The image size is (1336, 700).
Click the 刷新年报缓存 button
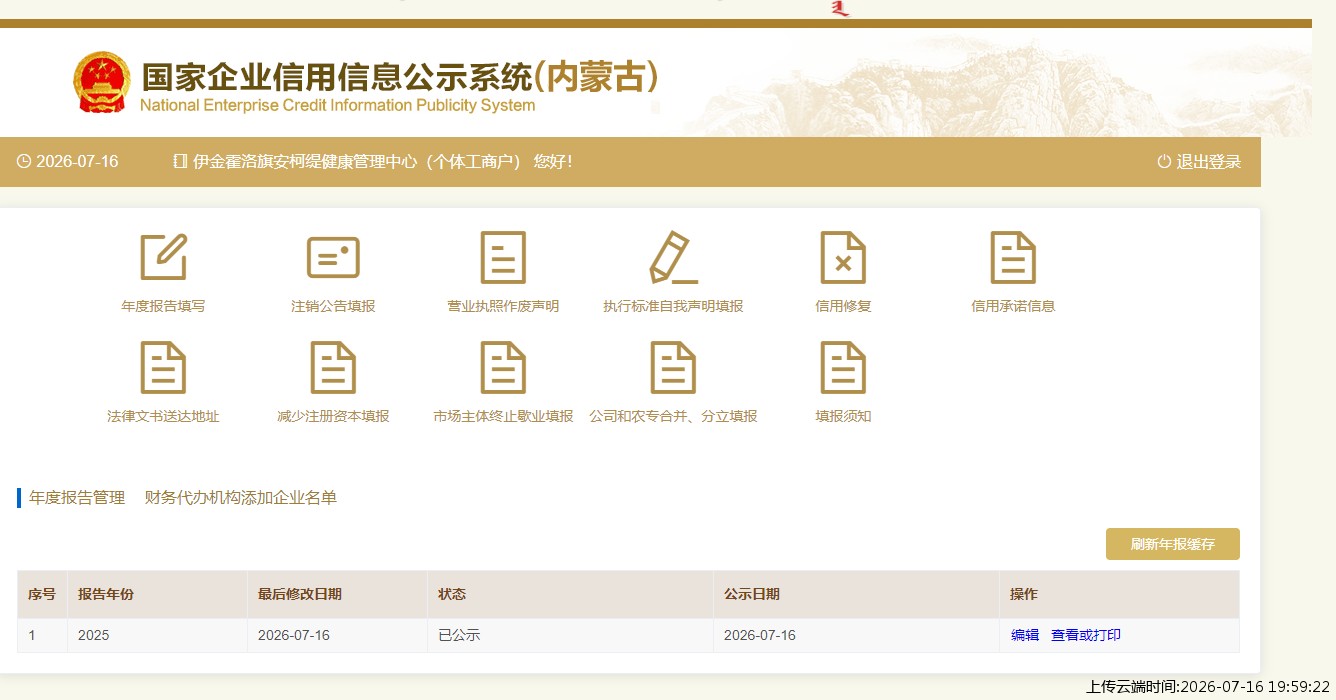tap(1173, 544)
